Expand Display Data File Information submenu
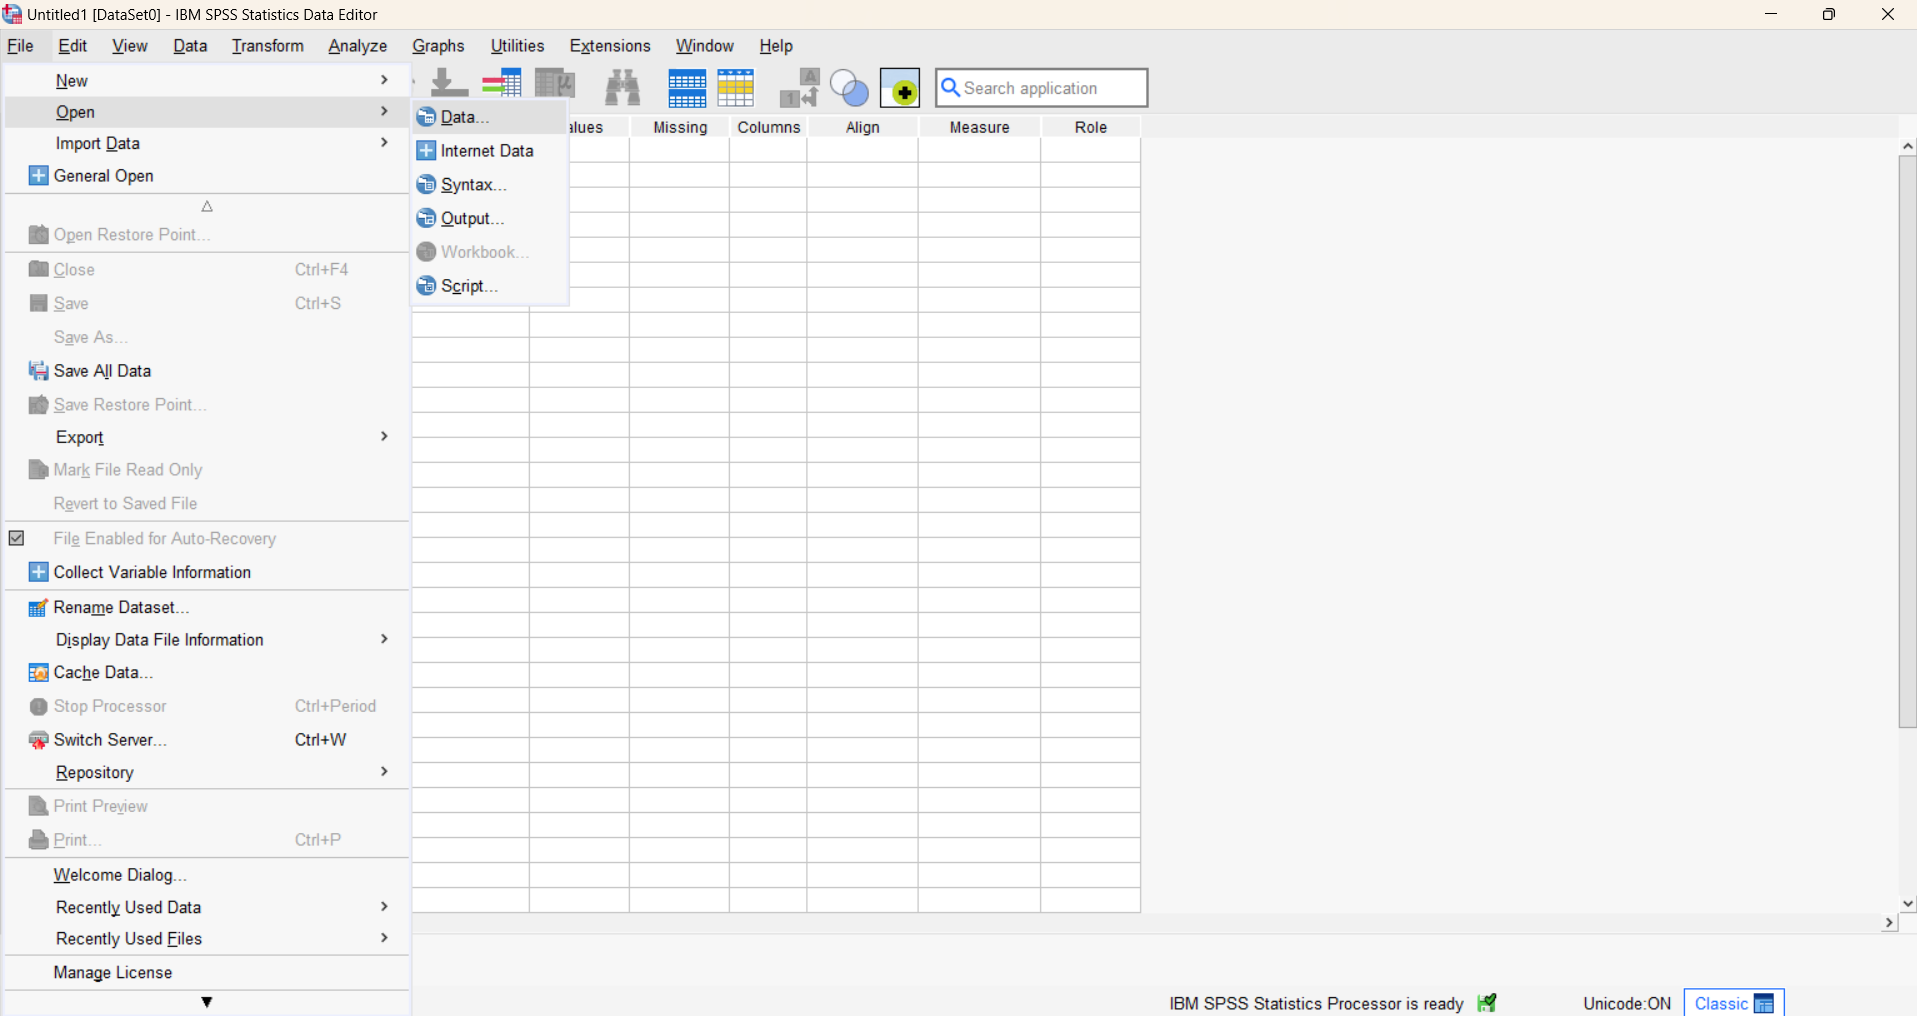The width and height of the screenshot is (1917, 1016). 207,640
